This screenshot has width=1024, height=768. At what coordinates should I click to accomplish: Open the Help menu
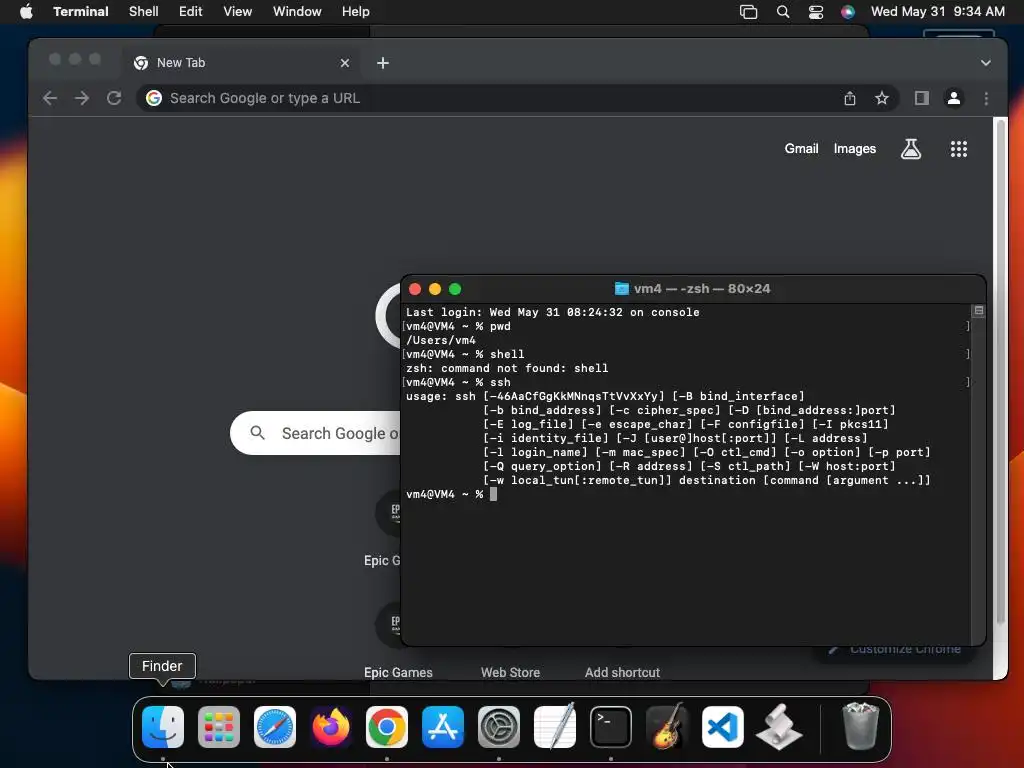(356, 12)
